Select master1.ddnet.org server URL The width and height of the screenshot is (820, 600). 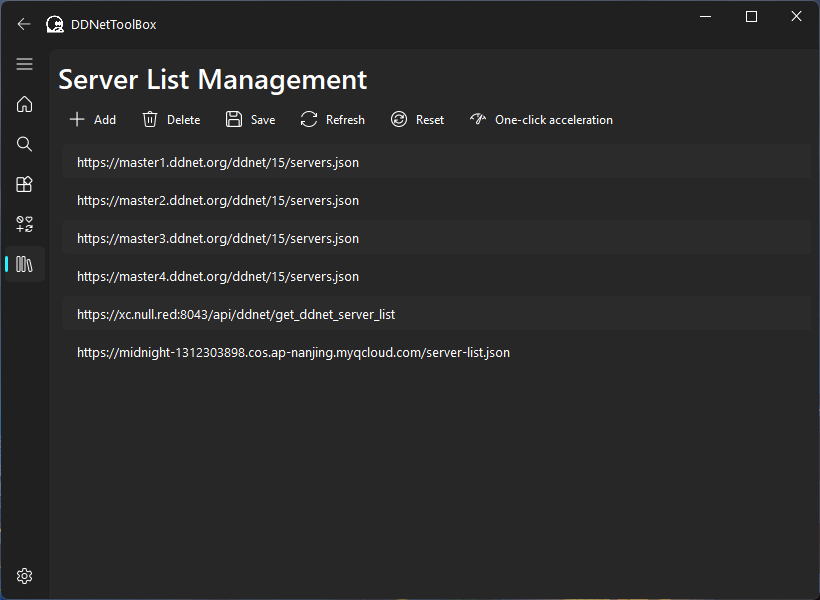pos(436,163)
